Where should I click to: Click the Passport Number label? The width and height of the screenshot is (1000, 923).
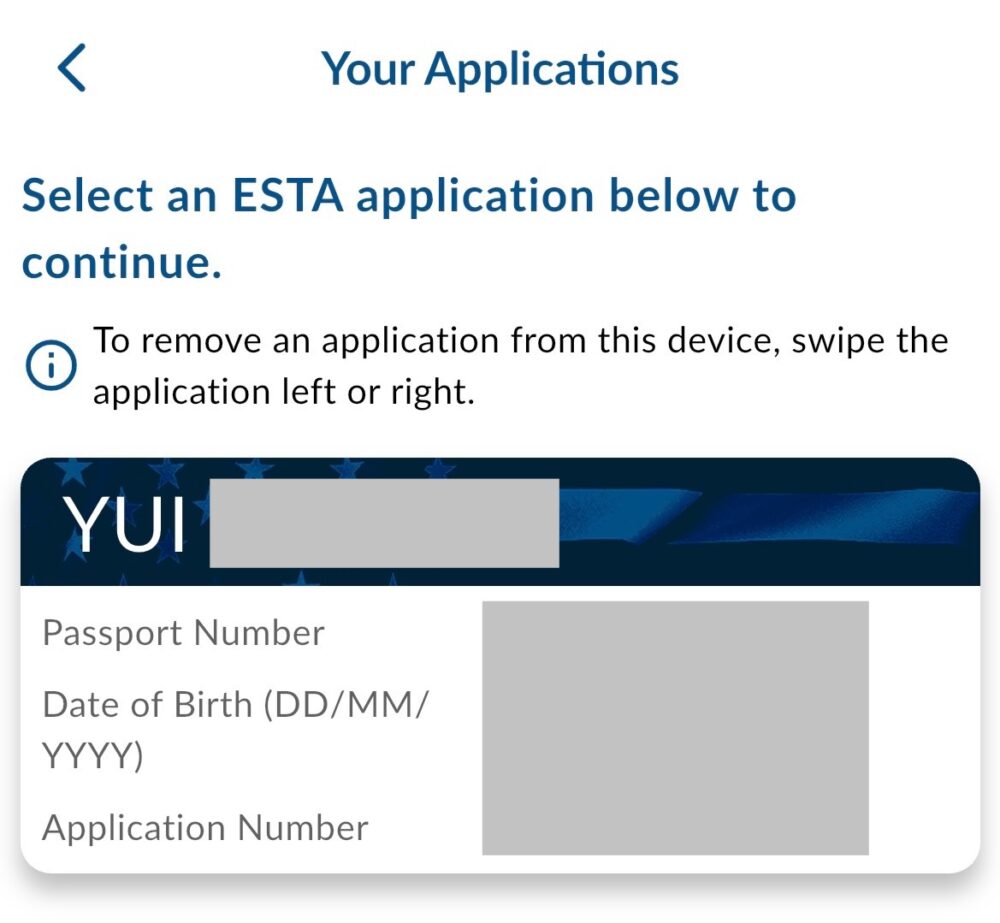pyautogui.click(x=183, y=633)
